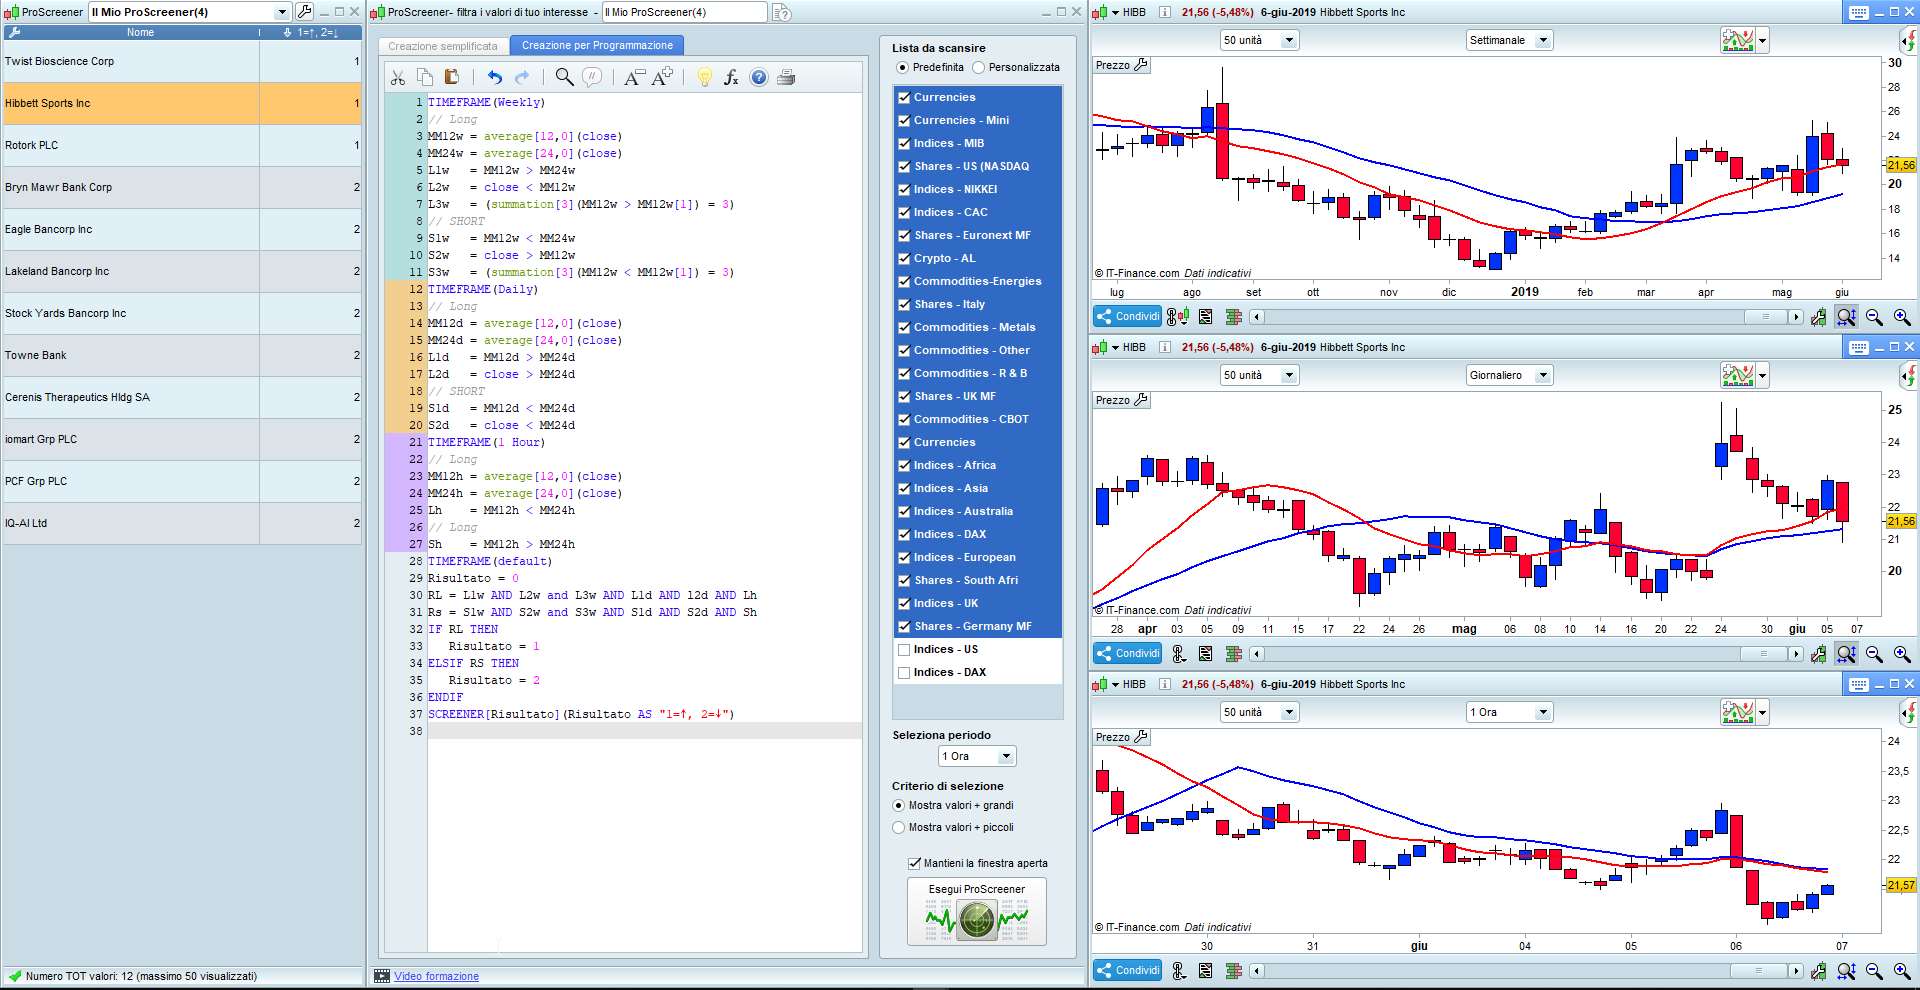Select IQ-AI Ltd result row
1920x990 pixels.
click(182, 524)
